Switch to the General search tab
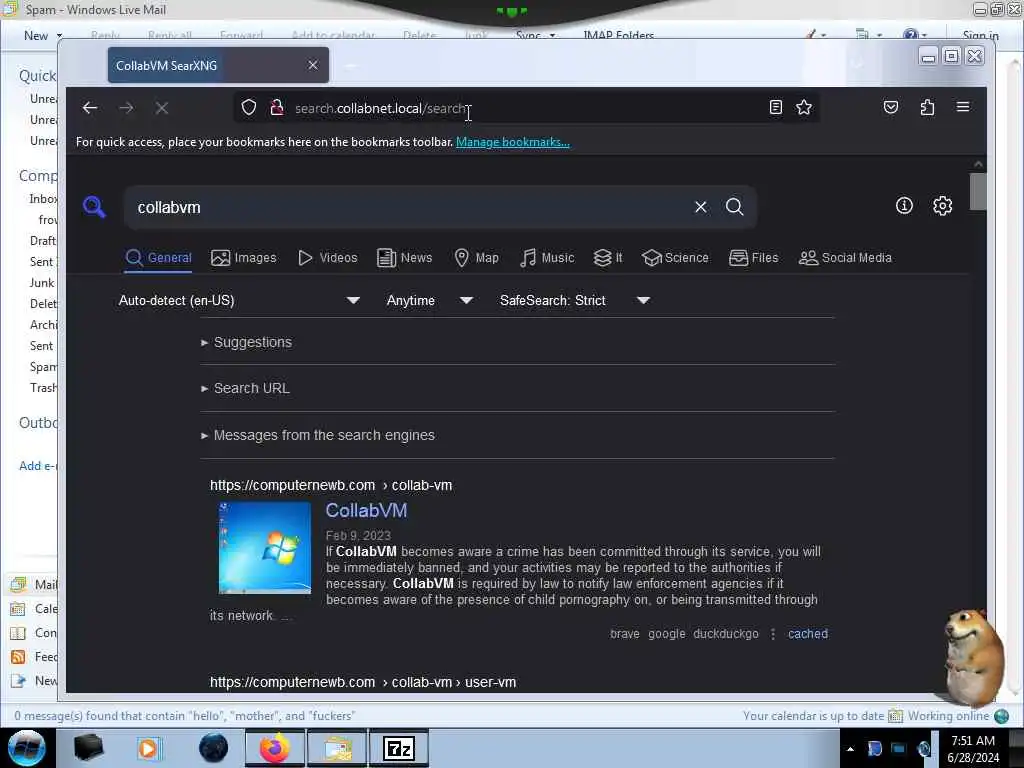This screenshot has height=768, width=1024. [x=159, y=258]
